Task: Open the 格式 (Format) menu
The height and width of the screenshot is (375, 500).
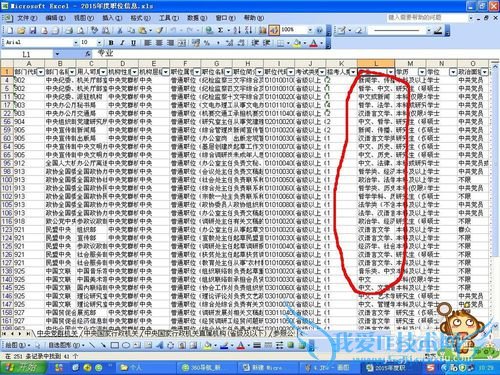Action: coord(141,18)
